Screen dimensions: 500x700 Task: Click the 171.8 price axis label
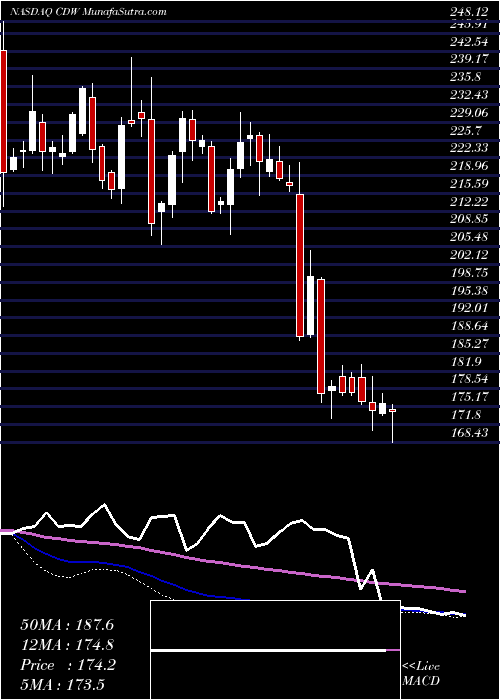(465, 415)
